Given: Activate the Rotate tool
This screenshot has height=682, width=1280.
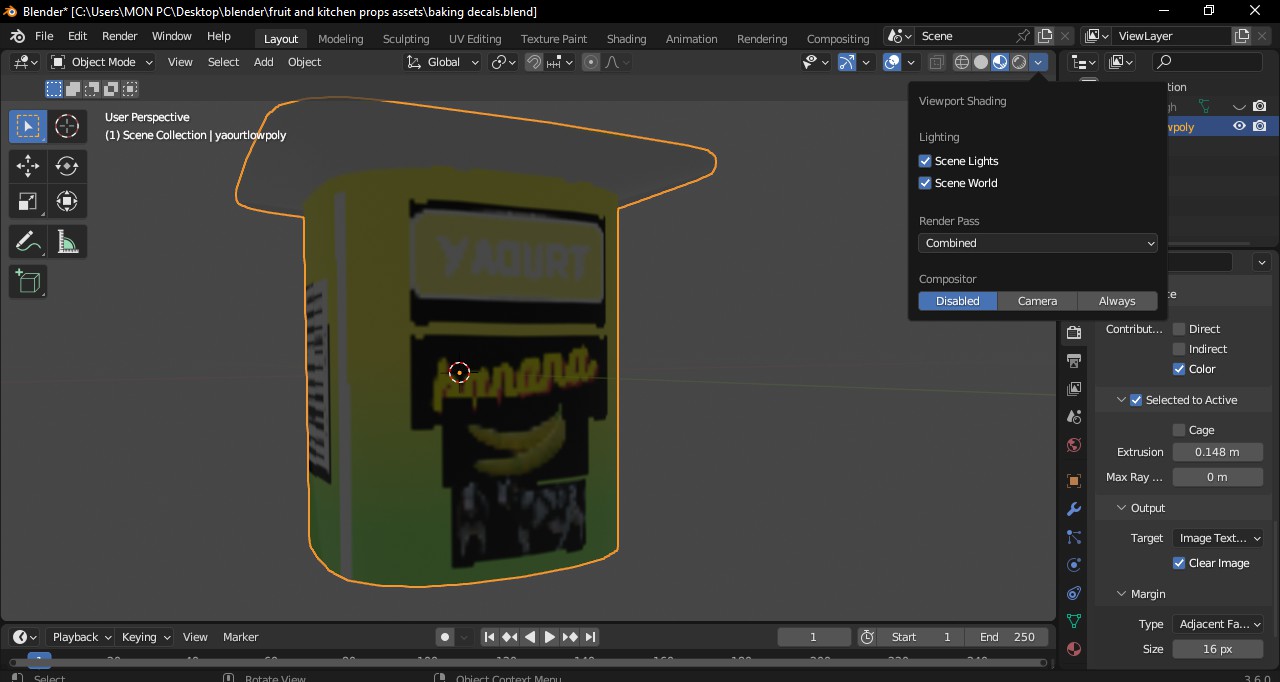Looking at the screenshot, I should coord(67,166).
